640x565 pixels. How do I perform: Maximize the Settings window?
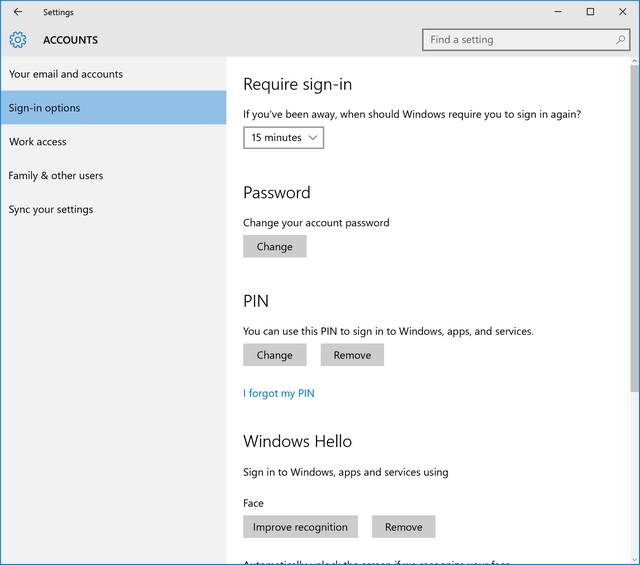pos(590,12)
